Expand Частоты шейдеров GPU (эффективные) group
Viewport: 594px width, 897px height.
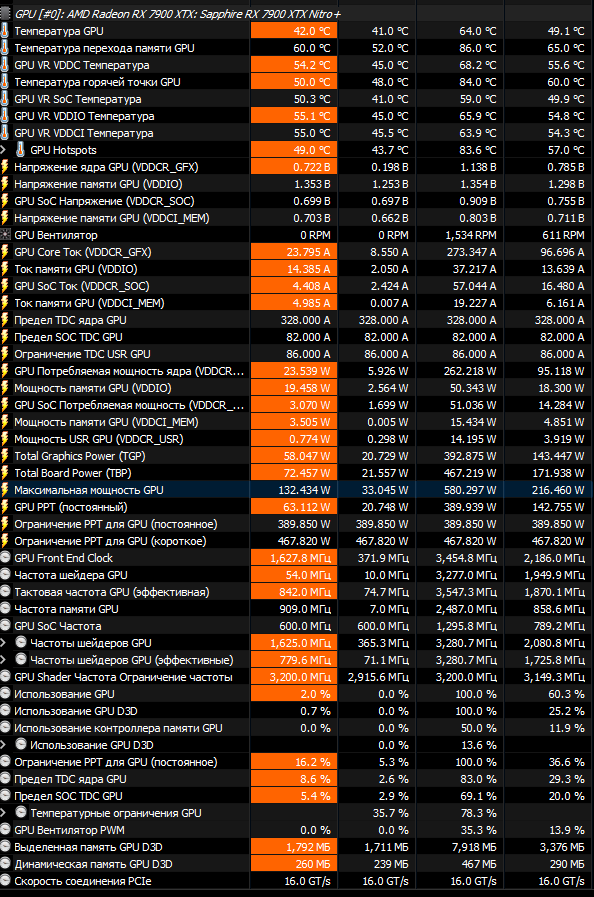[x=3, y=660]
